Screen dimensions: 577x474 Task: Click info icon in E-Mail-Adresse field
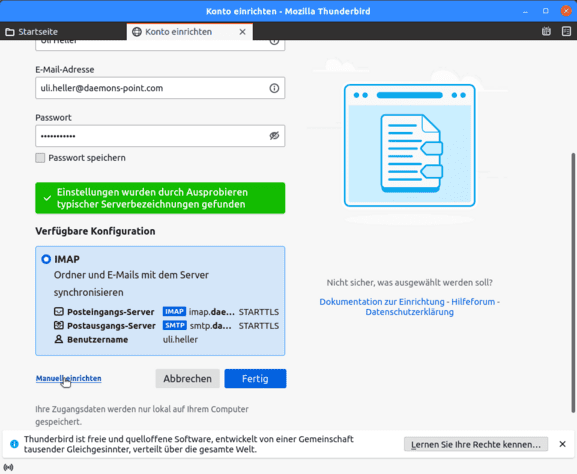point(274,88)
